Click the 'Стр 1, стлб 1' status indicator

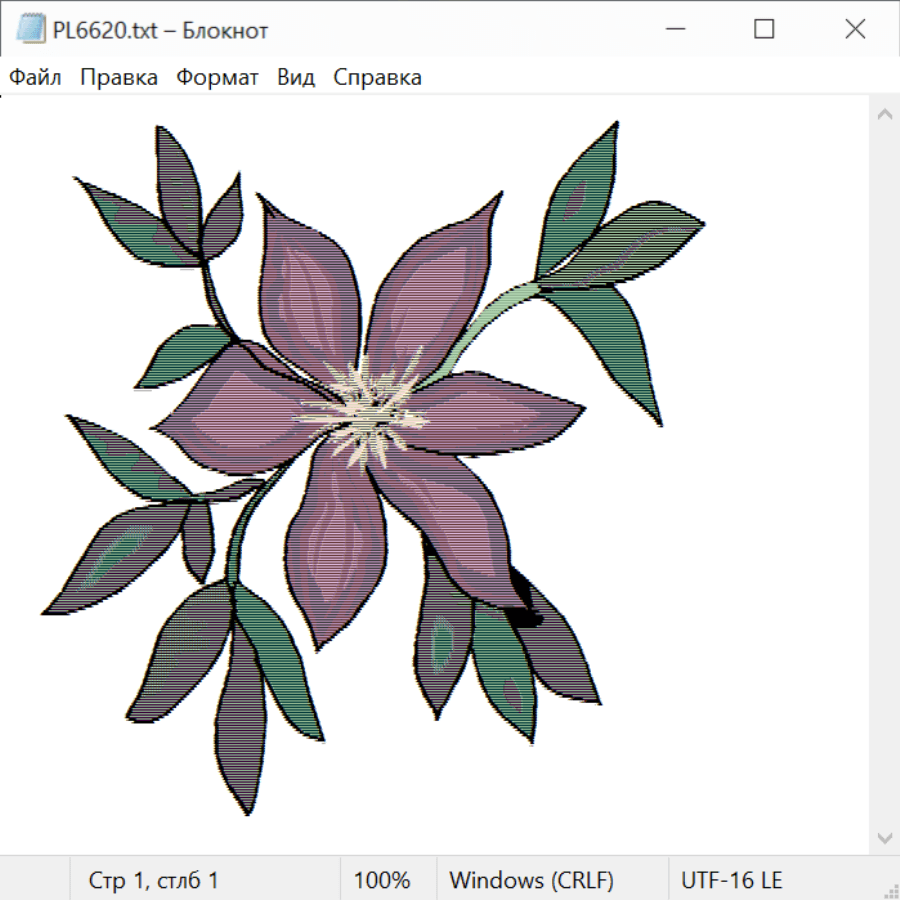coord(154,881)
